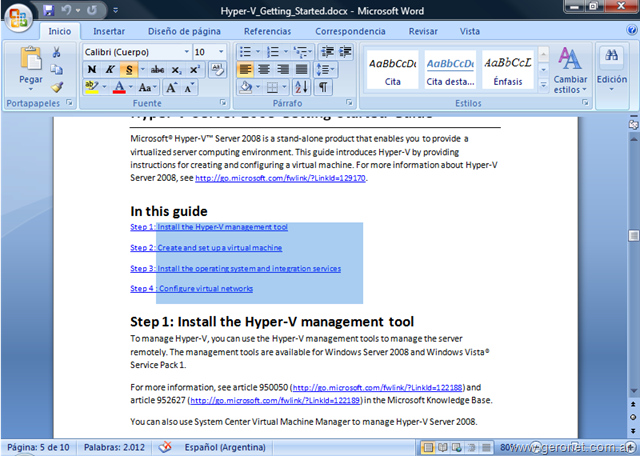Viewport: 640px width, 456px height.
Task: Follow Step 1 Install Hyper-V management tool link
Action: pos(209,227)
